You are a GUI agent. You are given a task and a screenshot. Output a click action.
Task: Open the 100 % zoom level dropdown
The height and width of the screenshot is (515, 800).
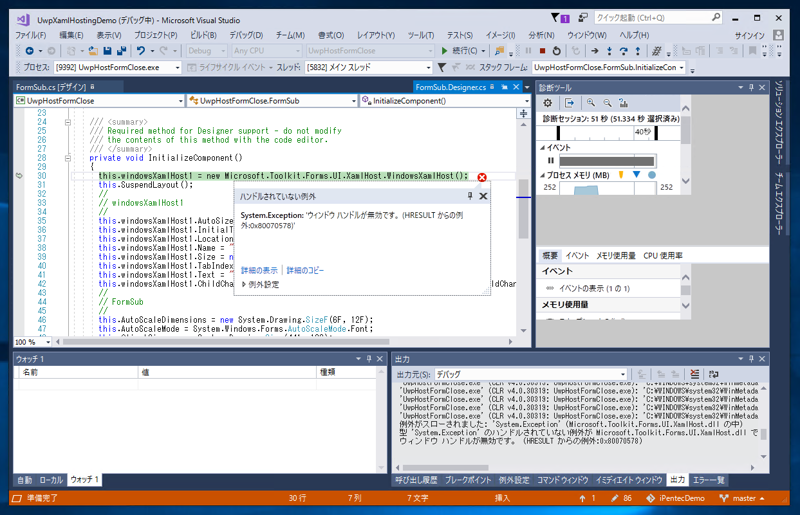(33, 342)
